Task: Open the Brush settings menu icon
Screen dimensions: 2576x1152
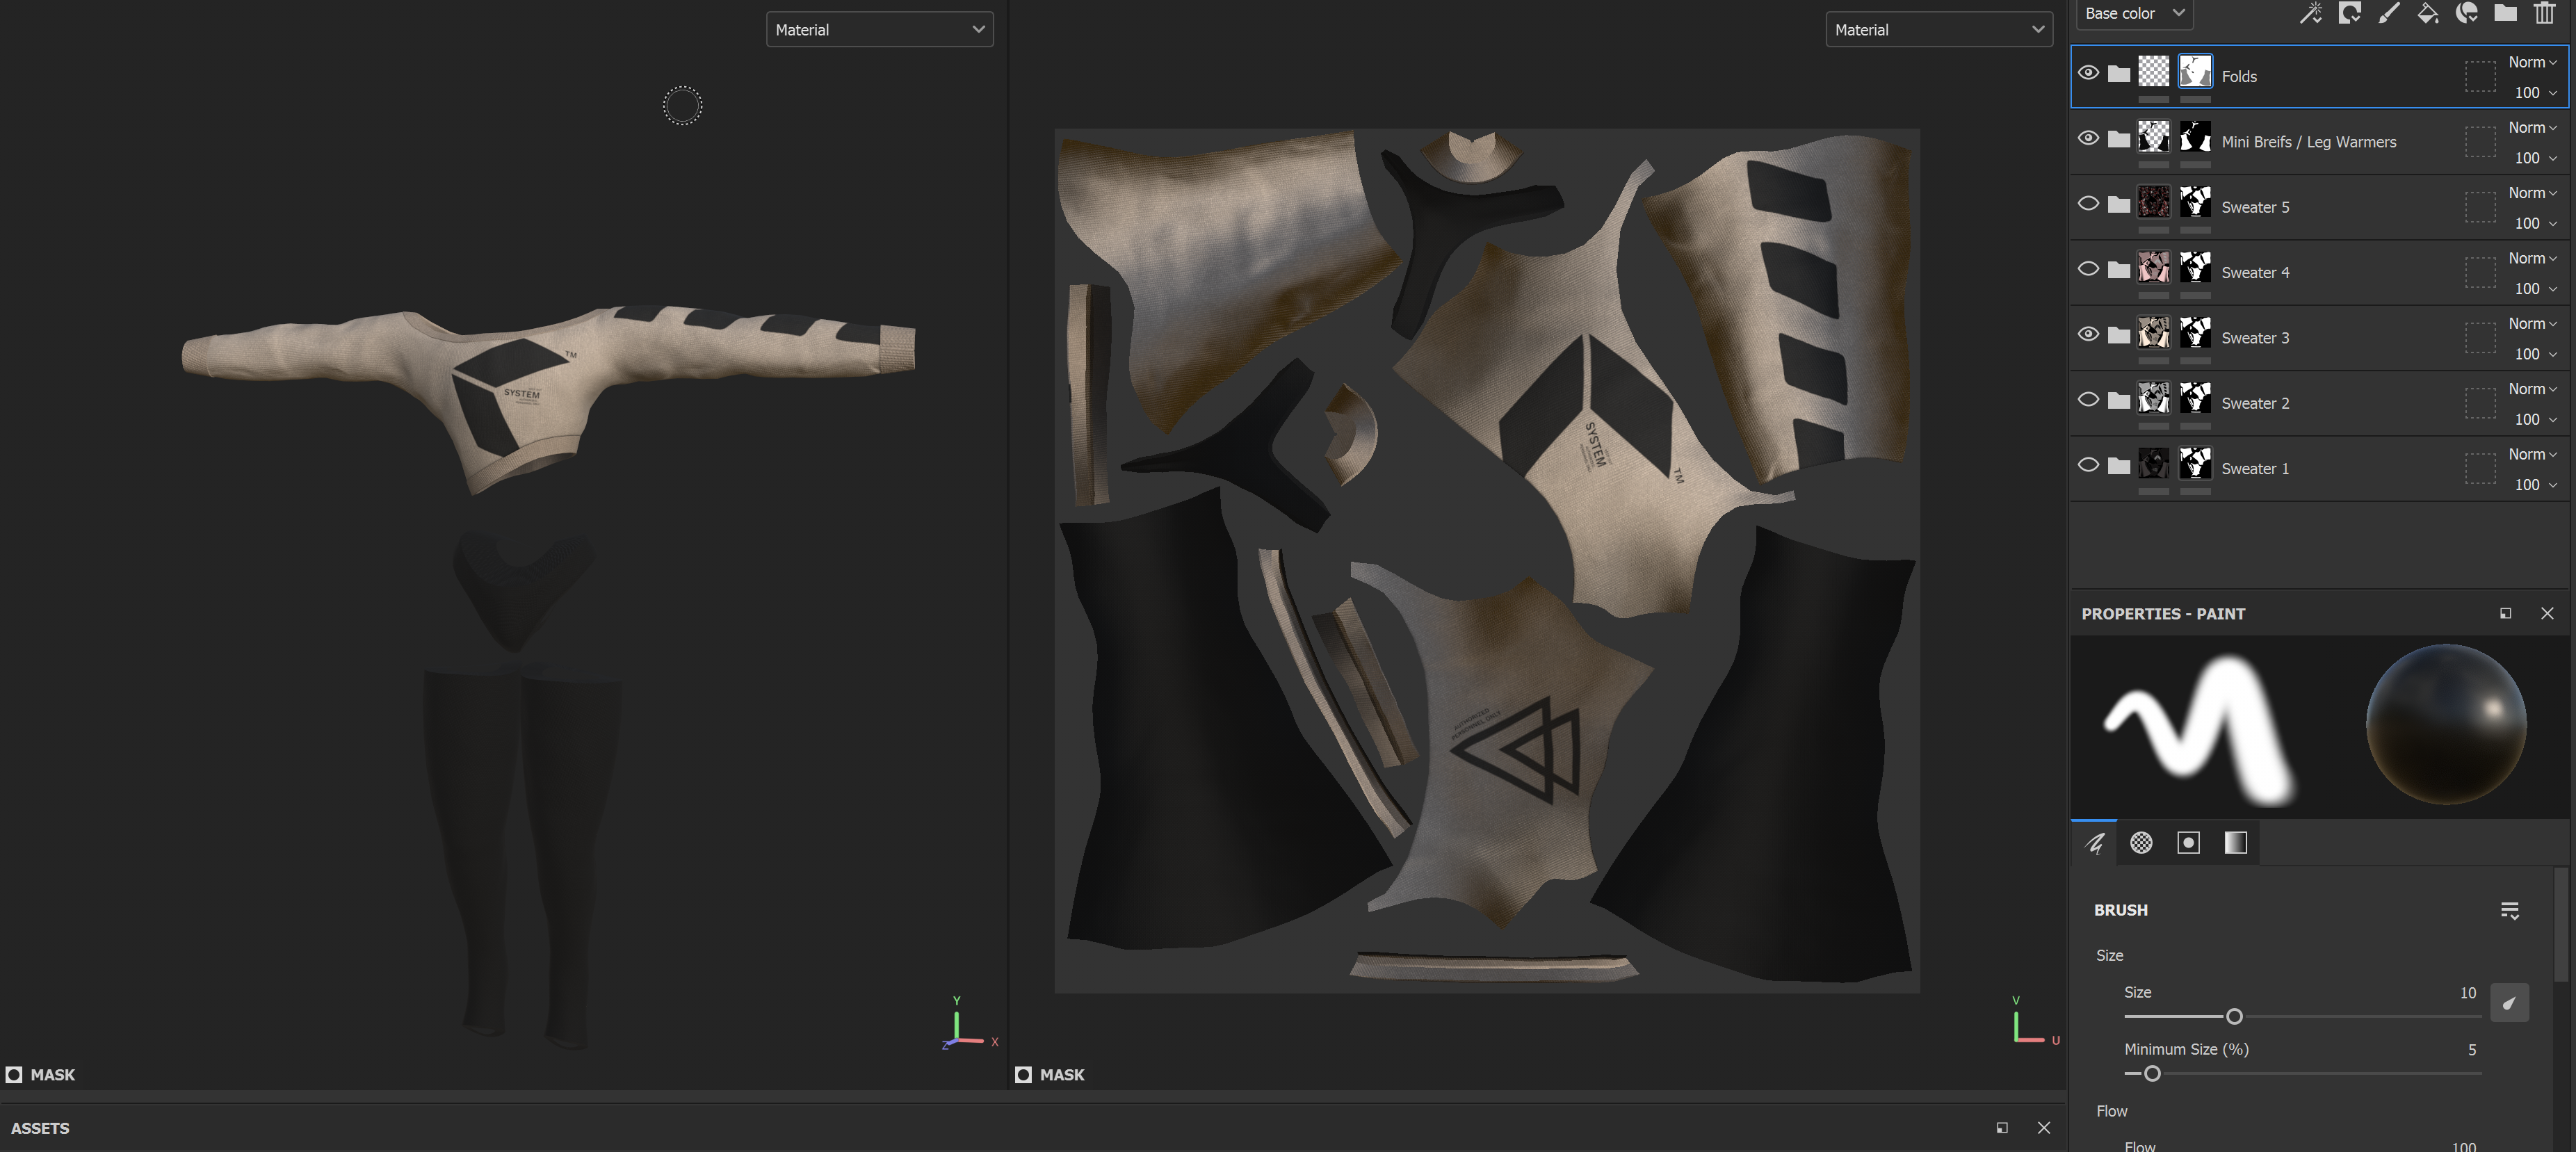Action: 2509,910
